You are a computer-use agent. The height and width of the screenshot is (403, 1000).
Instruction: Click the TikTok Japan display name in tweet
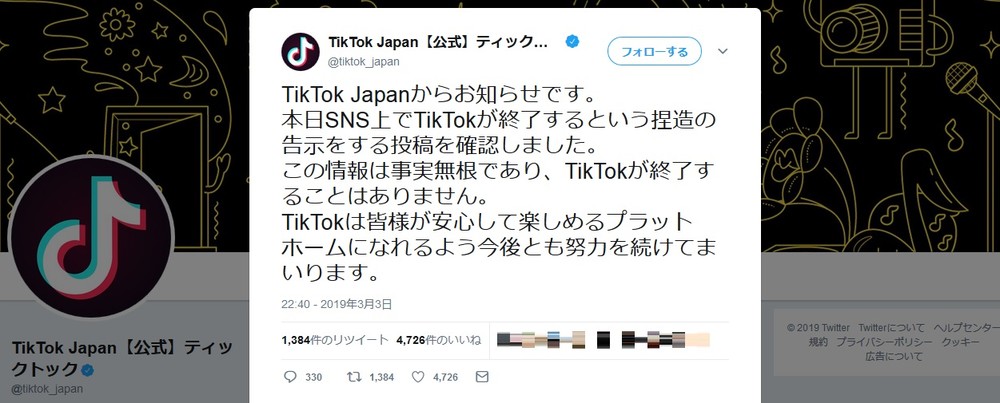[x=438, y=42]
